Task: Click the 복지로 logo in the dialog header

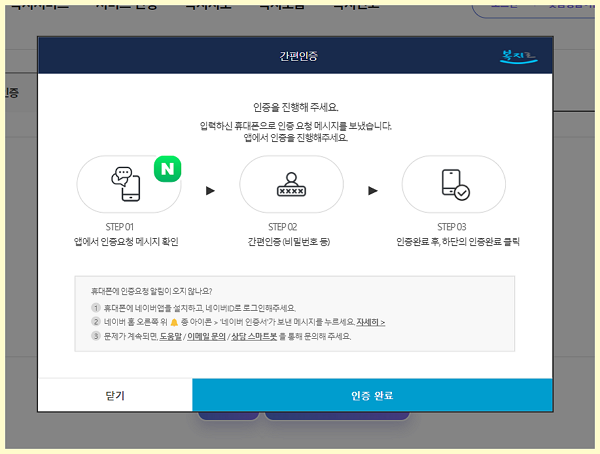Action: coord(518,56)
